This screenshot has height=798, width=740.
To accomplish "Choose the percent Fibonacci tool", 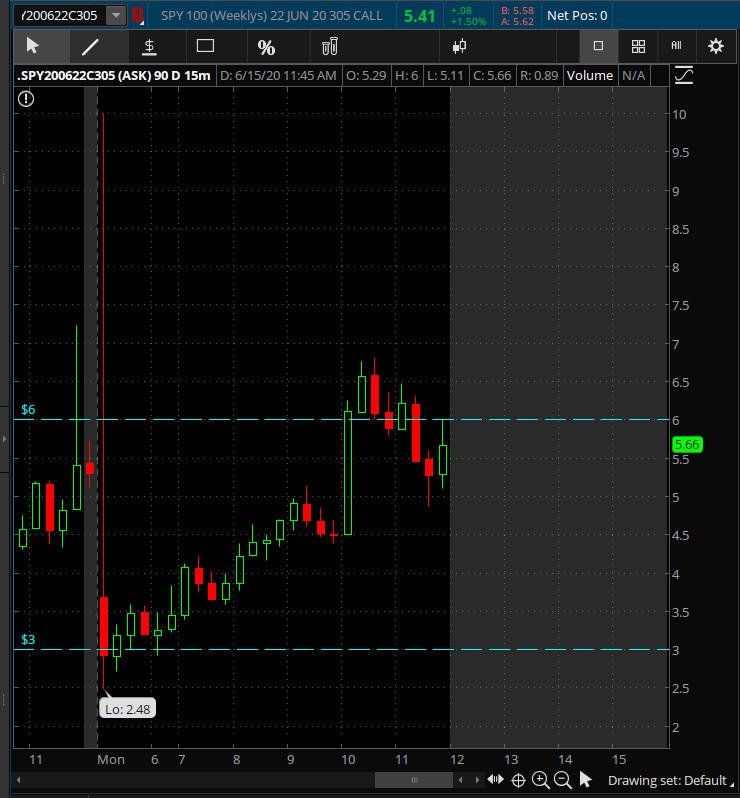I will point(266,47).
